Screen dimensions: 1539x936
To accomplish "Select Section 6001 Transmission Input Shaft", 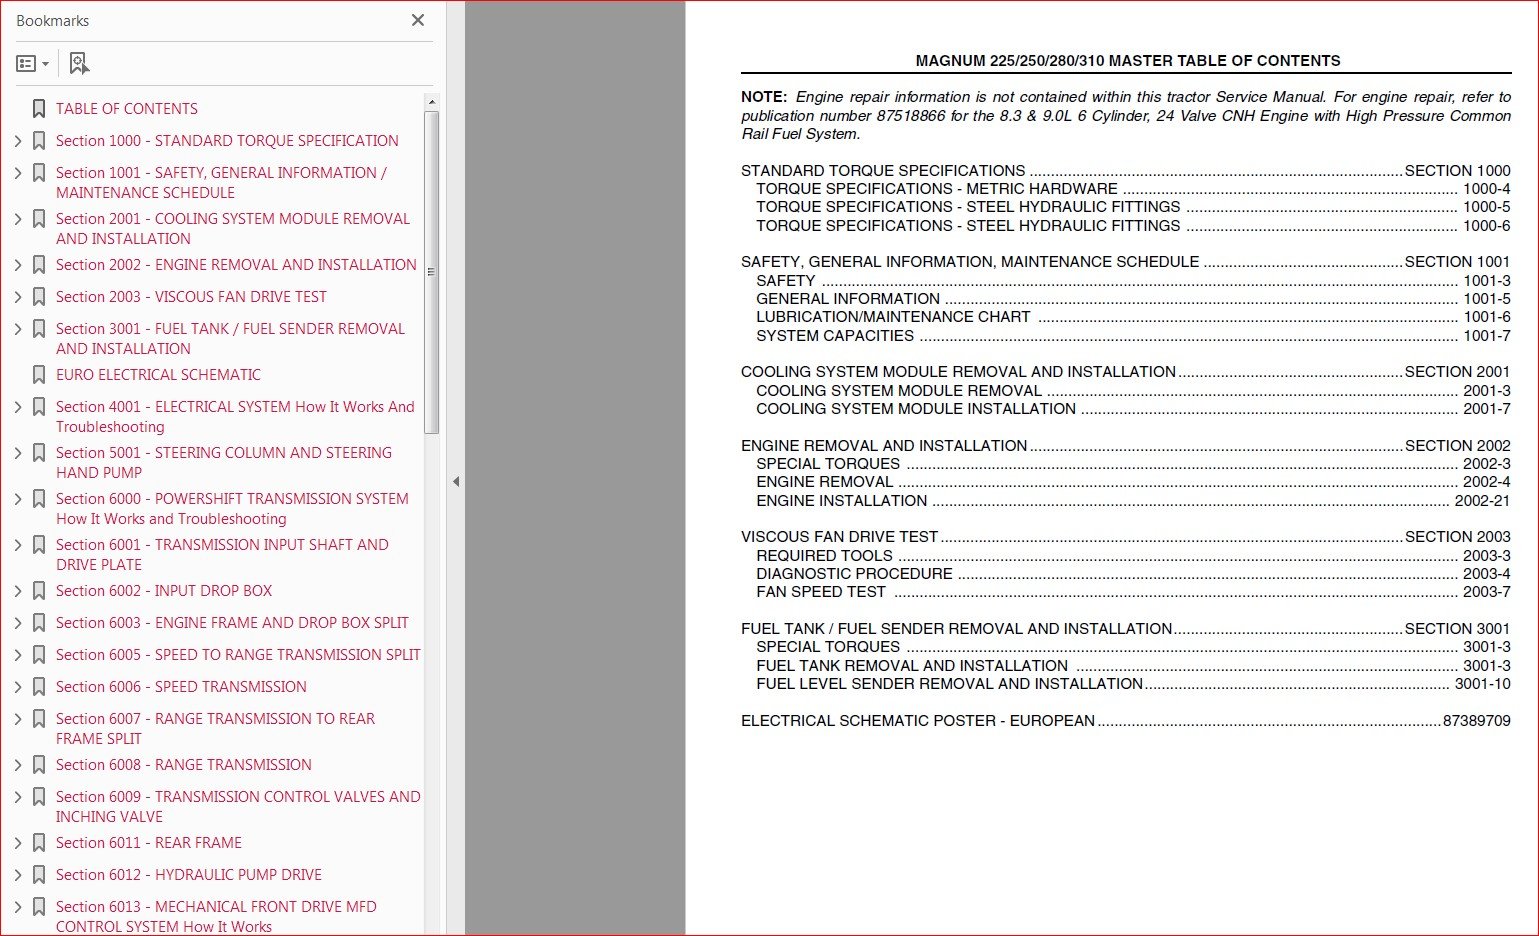I will [x=222, y=555].
